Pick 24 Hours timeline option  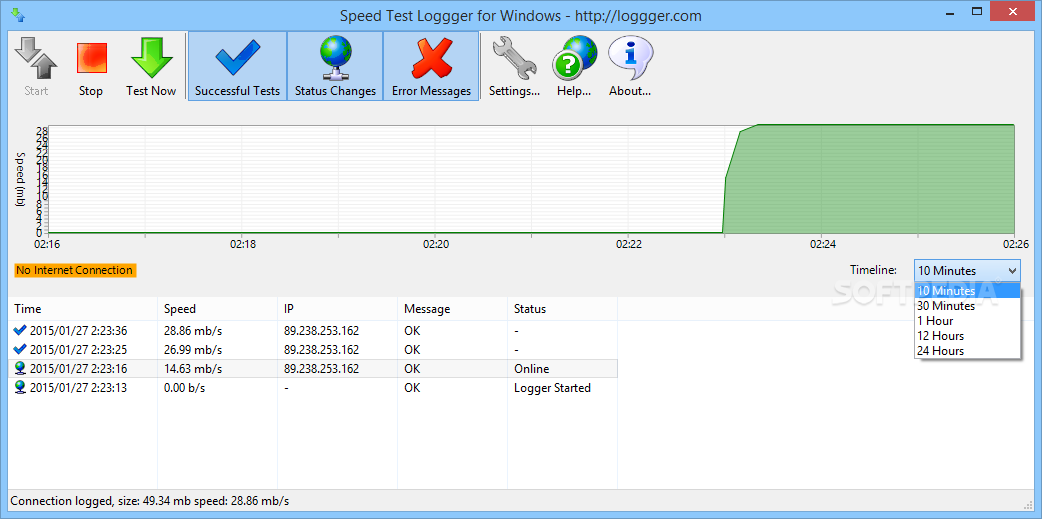[x=967, y=351]
